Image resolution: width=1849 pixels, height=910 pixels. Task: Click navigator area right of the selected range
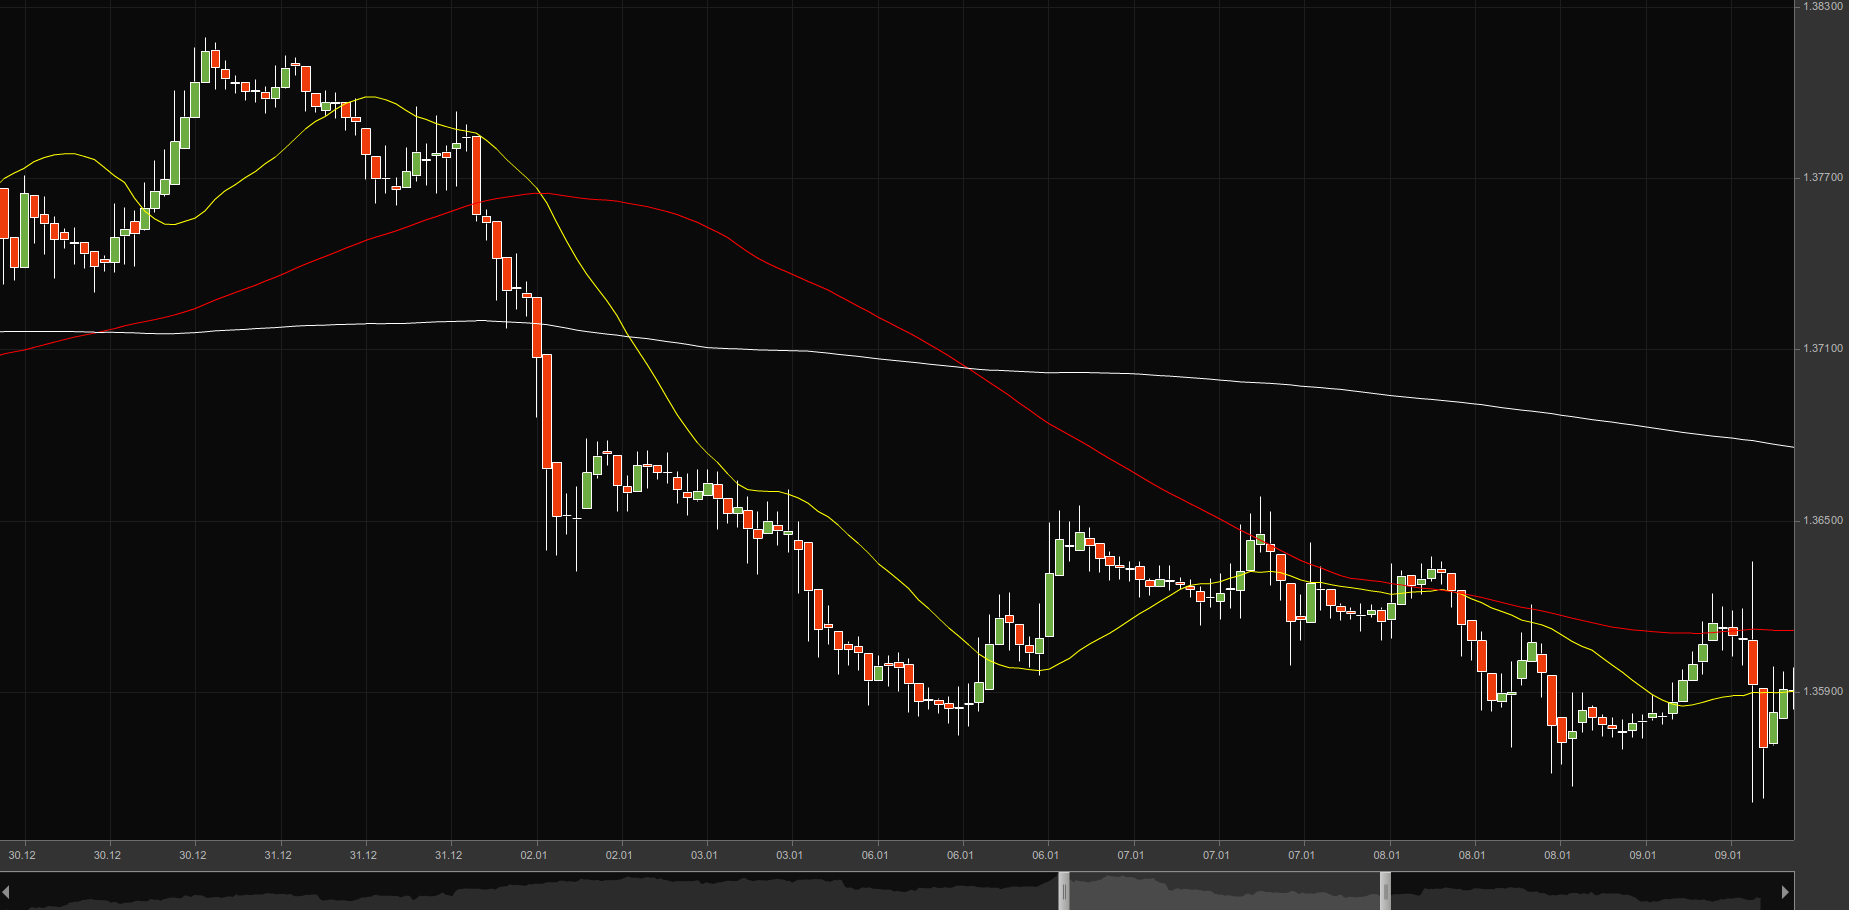pyautogui.click(x=1580, y=891)
